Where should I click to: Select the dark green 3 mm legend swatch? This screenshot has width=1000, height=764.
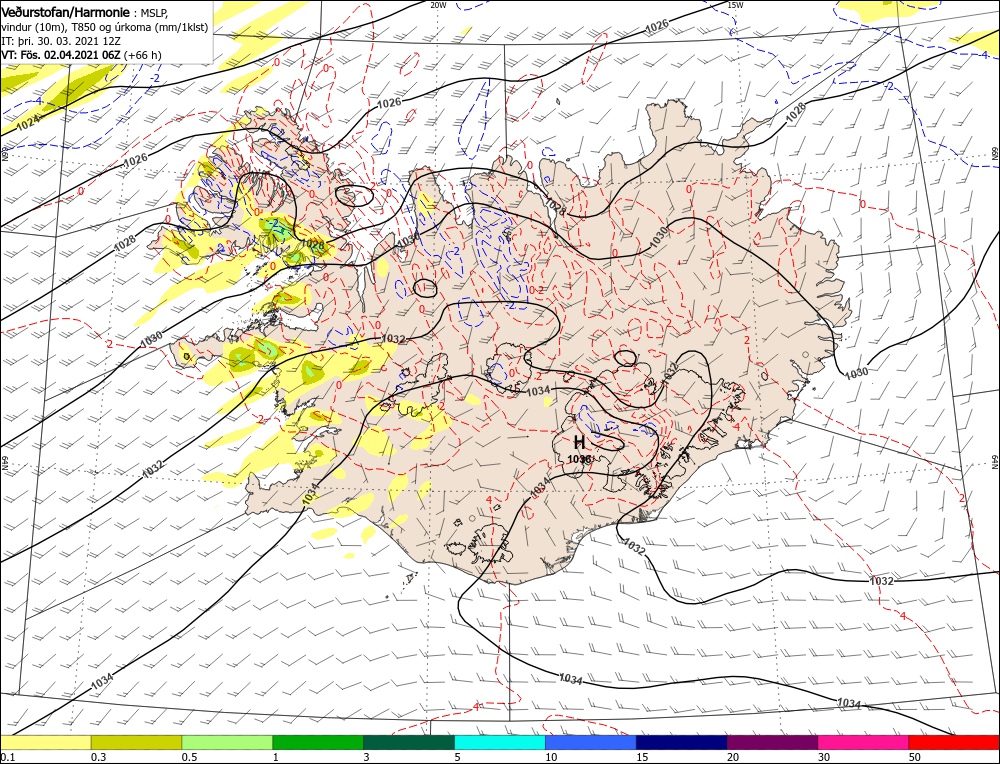point(409,742)
